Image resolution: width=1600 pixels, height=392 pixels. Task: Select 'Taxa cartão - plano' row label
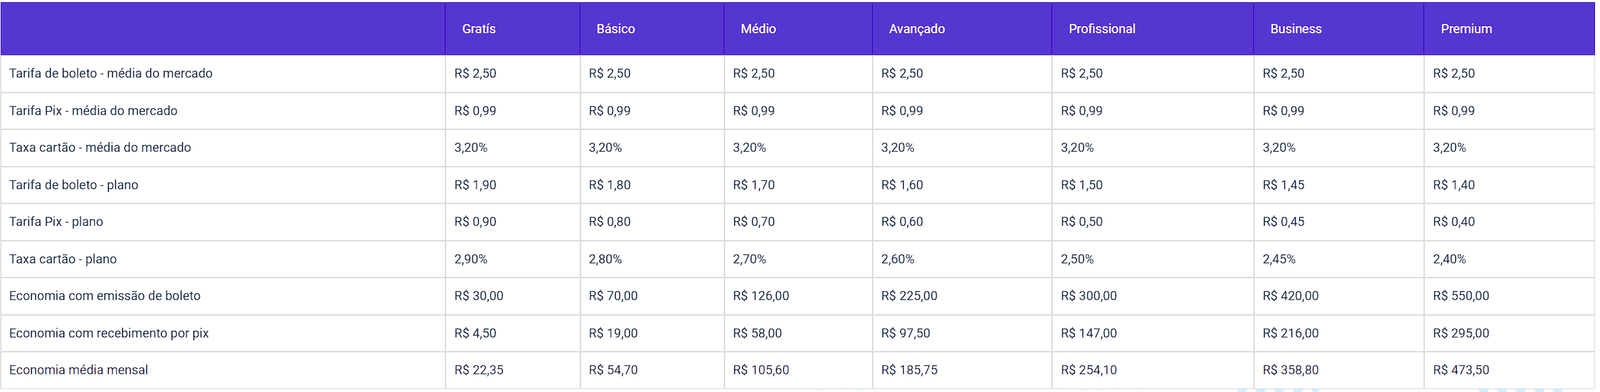63,259
